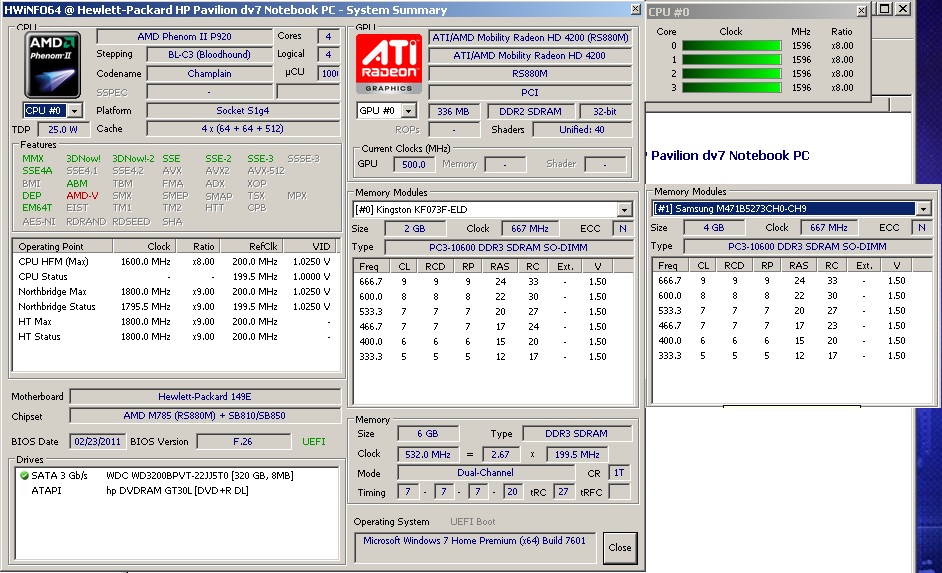Click the AMD M785 chipset field
The width and height of the screenshot is (942, 573).
[205, 416]
